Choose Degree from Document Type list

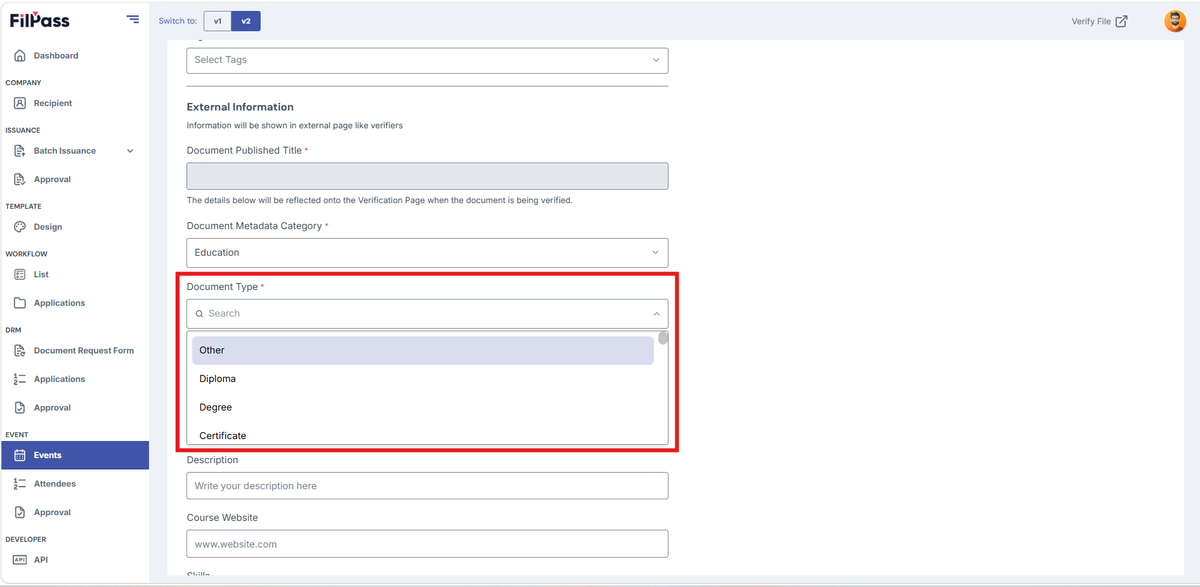pyautogui.click(x=423, y=408)
